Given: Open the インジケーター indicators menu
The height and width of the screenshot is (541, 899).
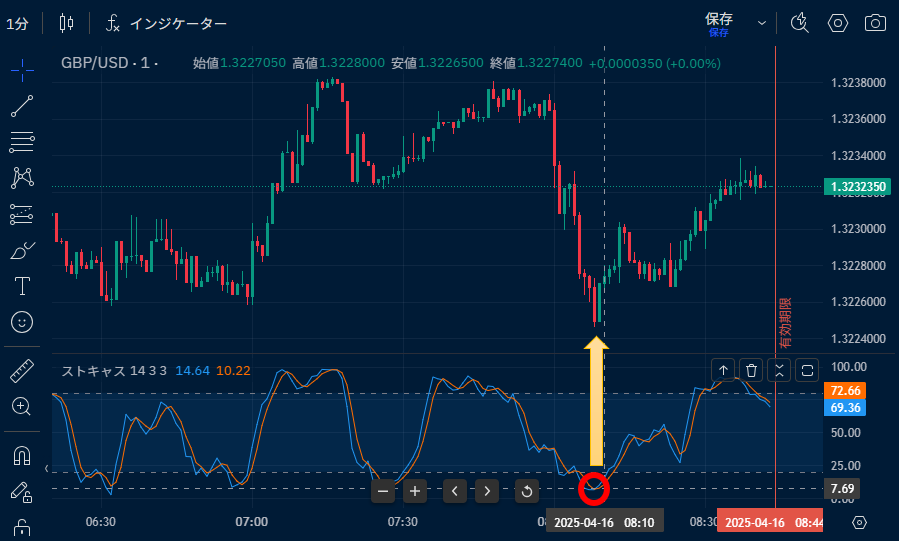Looking at the screenshot, I should point(167,22).
